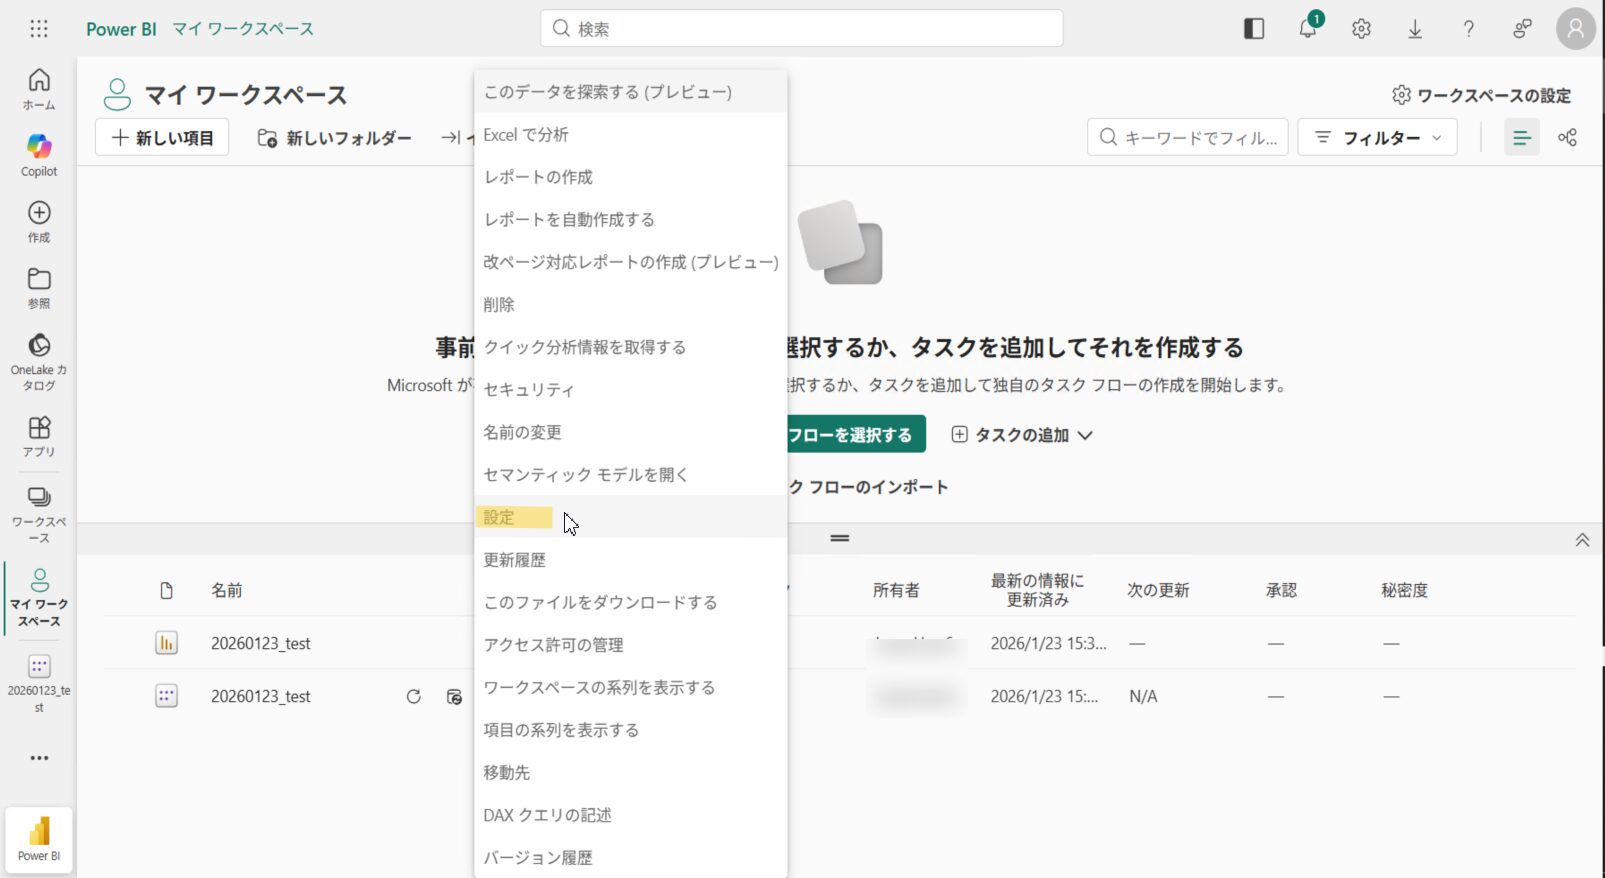Click the task flow panel resize handle

click(840, 538)
